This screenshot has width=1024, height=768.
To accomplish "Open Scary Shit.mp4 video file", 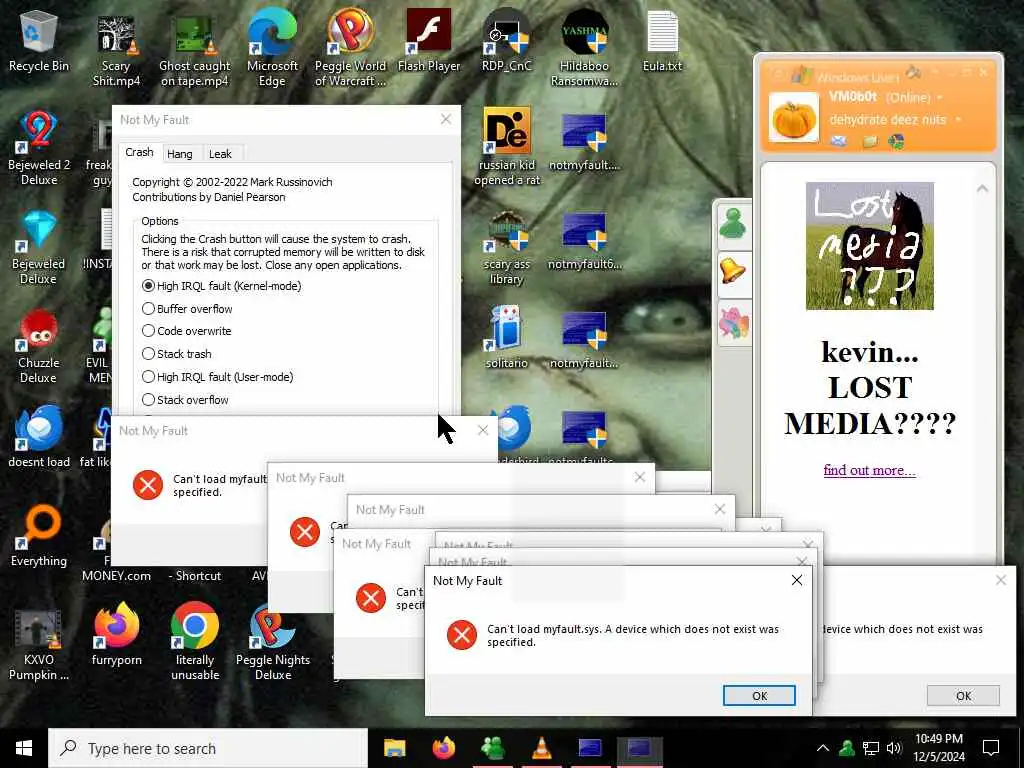I will (x=116, y=49).
